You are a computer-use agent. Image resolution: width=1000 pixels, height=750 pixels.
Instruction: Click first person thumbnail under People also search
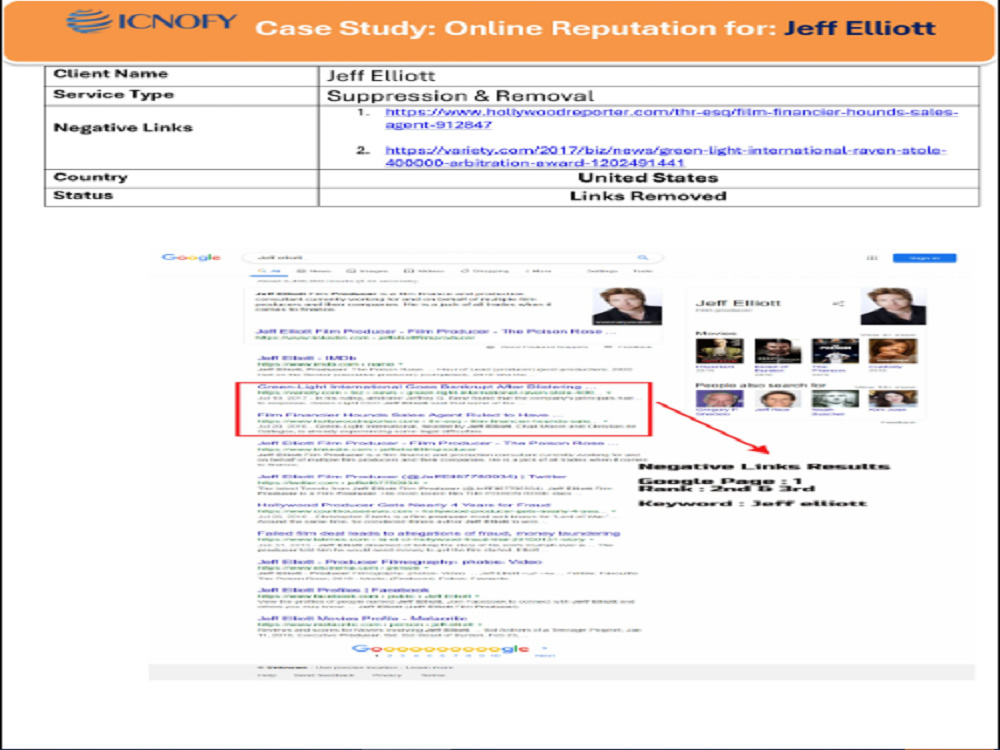(x=719, y=399)
